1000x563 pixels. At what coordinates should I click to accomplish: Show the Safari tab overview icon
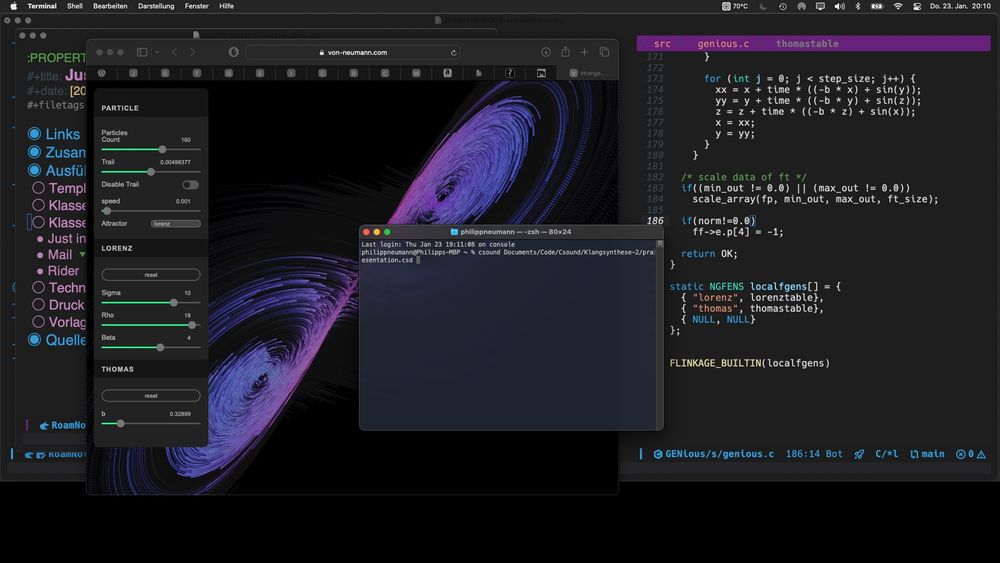click(604, 52)
